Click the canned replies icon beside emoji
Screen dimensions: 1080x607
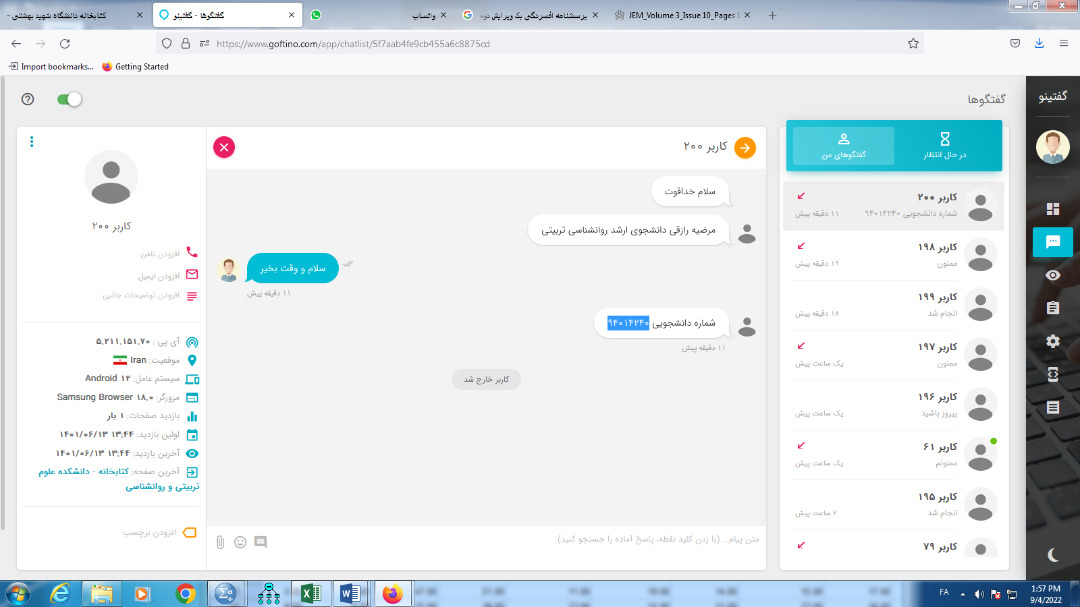pyautogui.click(x=260, y=542)
